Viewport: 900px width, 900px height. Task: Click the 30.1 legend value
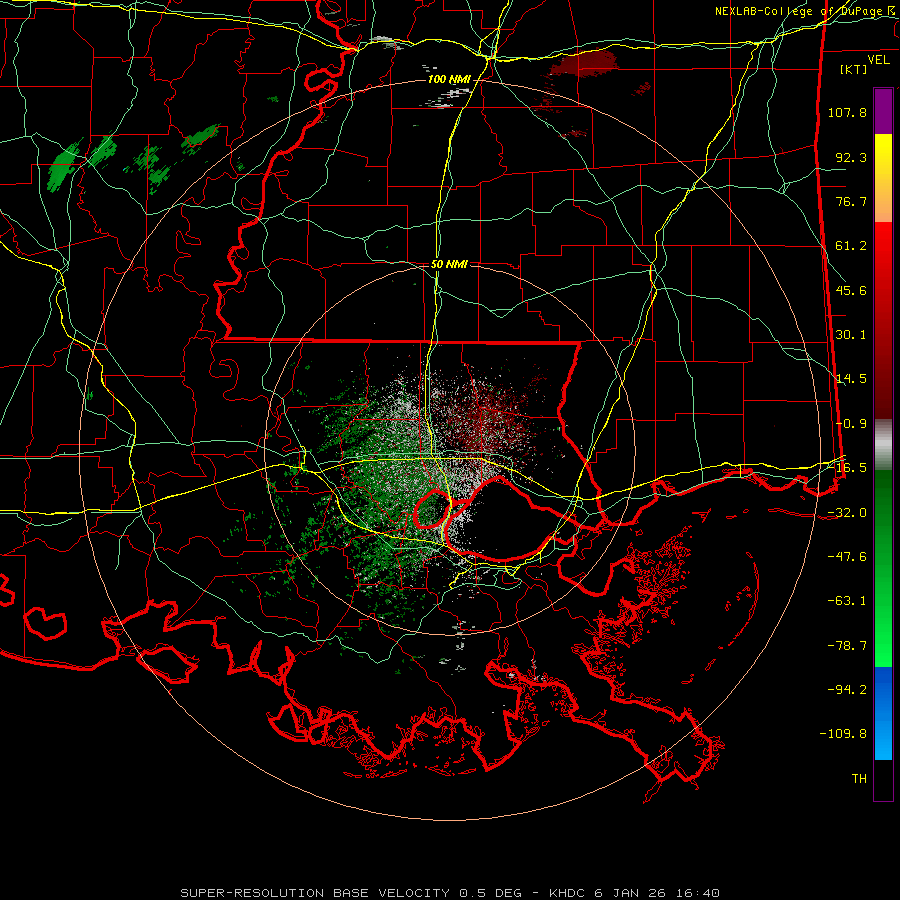(851, 335)
